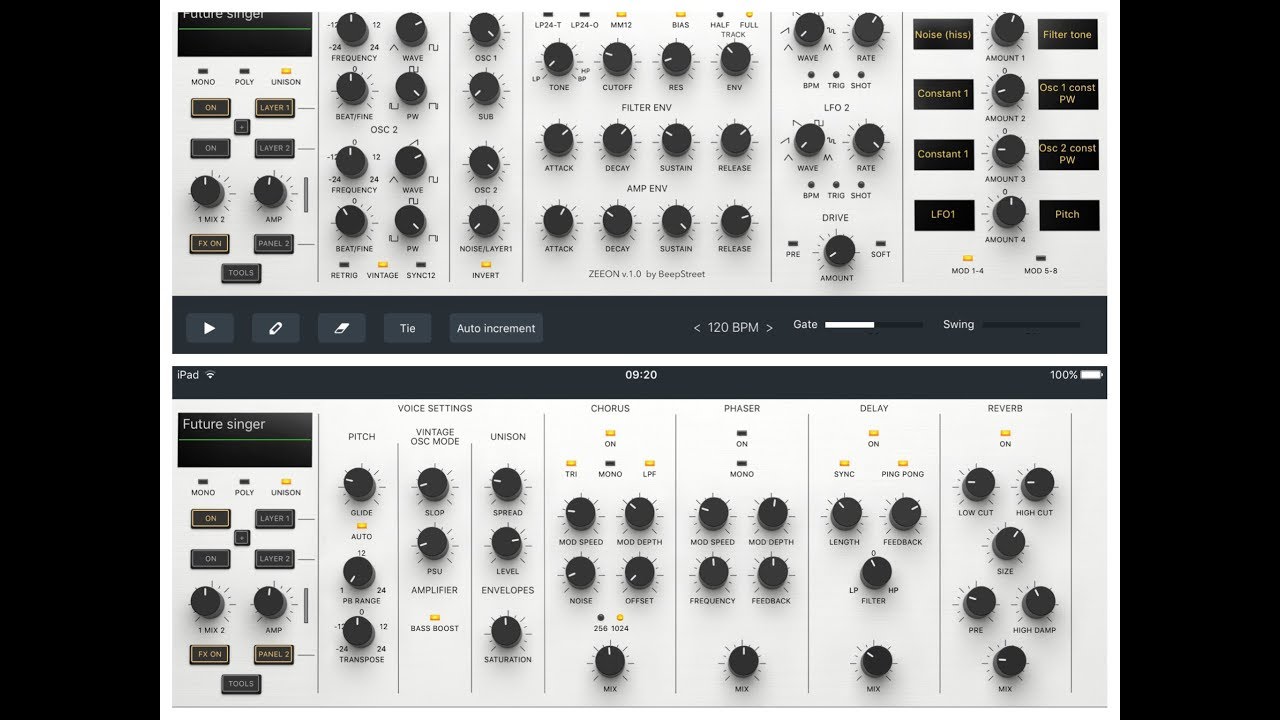The image size is (1280, 720).
Task: Click the AMP ENV RELEASE knob
Action: click(x=735, y=220)
